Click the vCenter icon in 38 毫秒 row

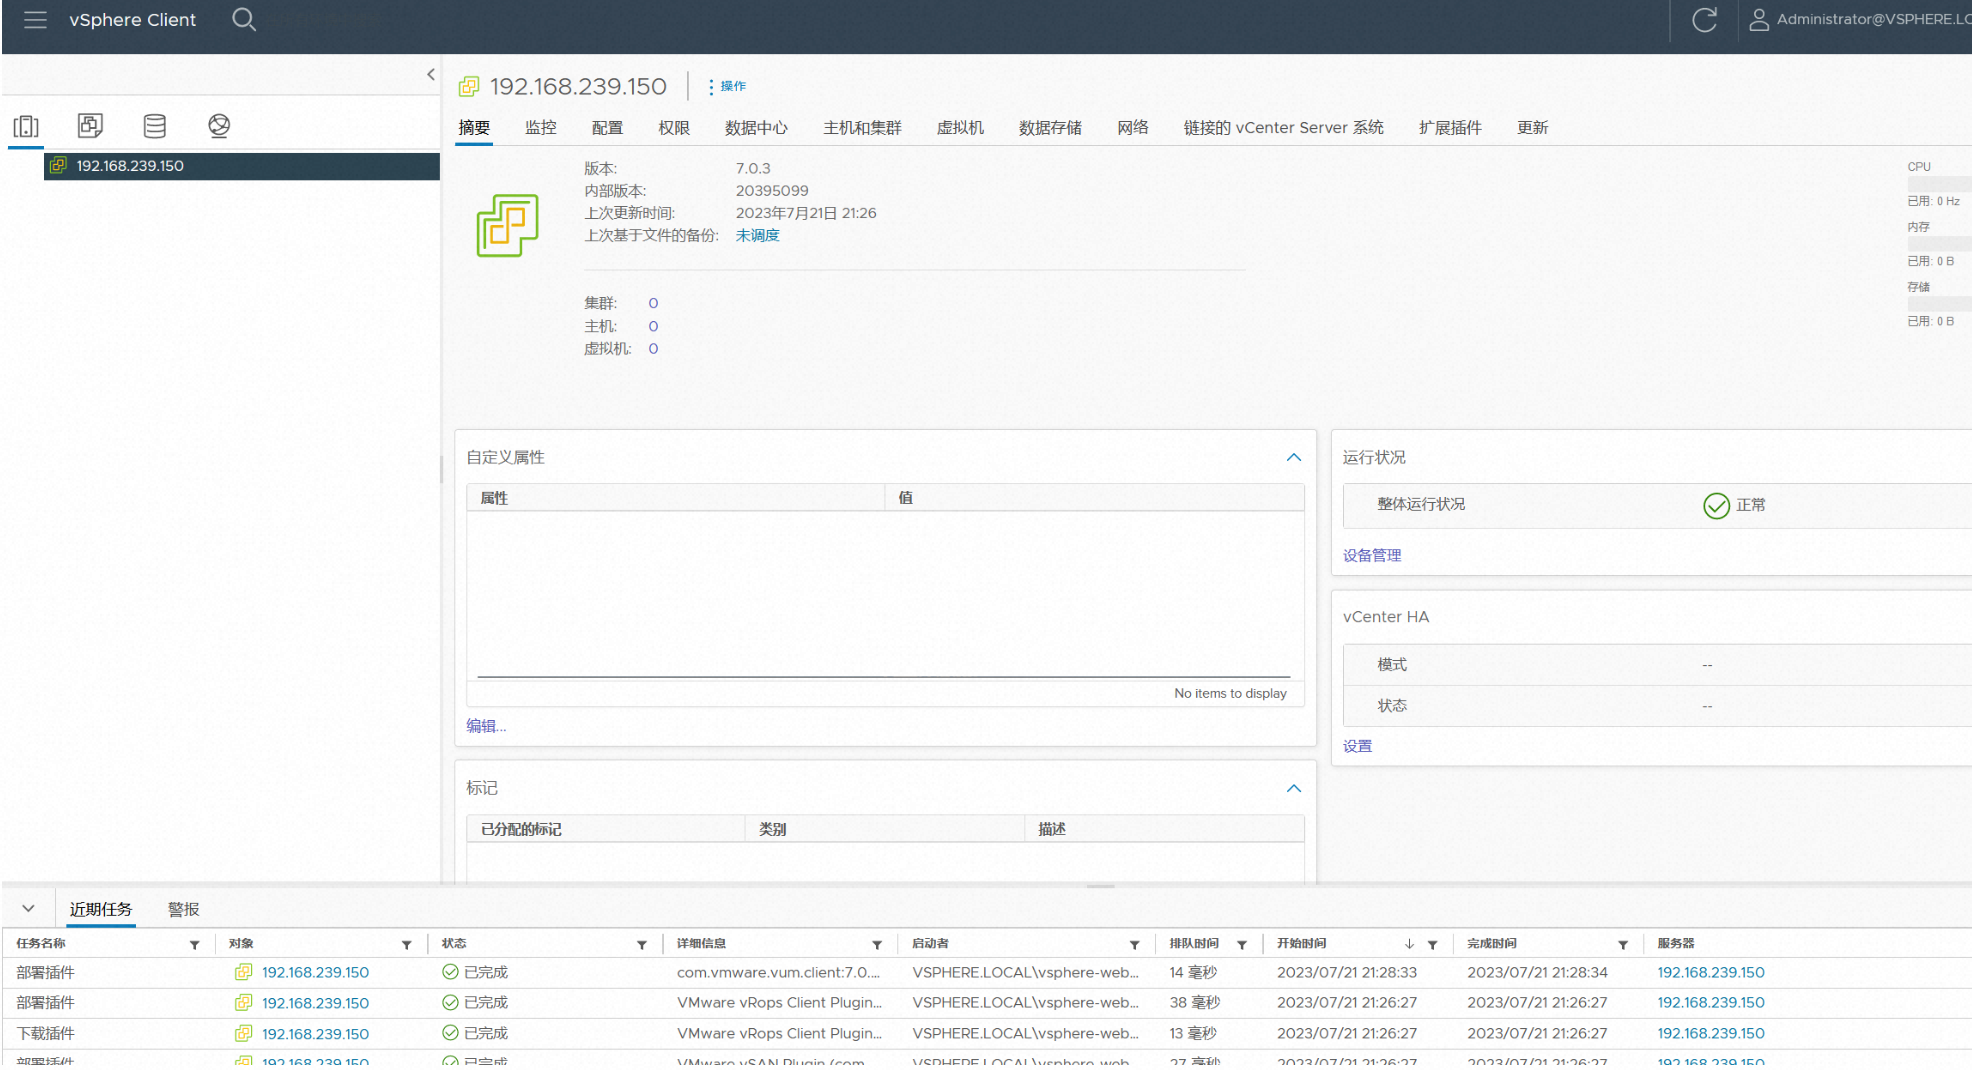coord(243,1002)
